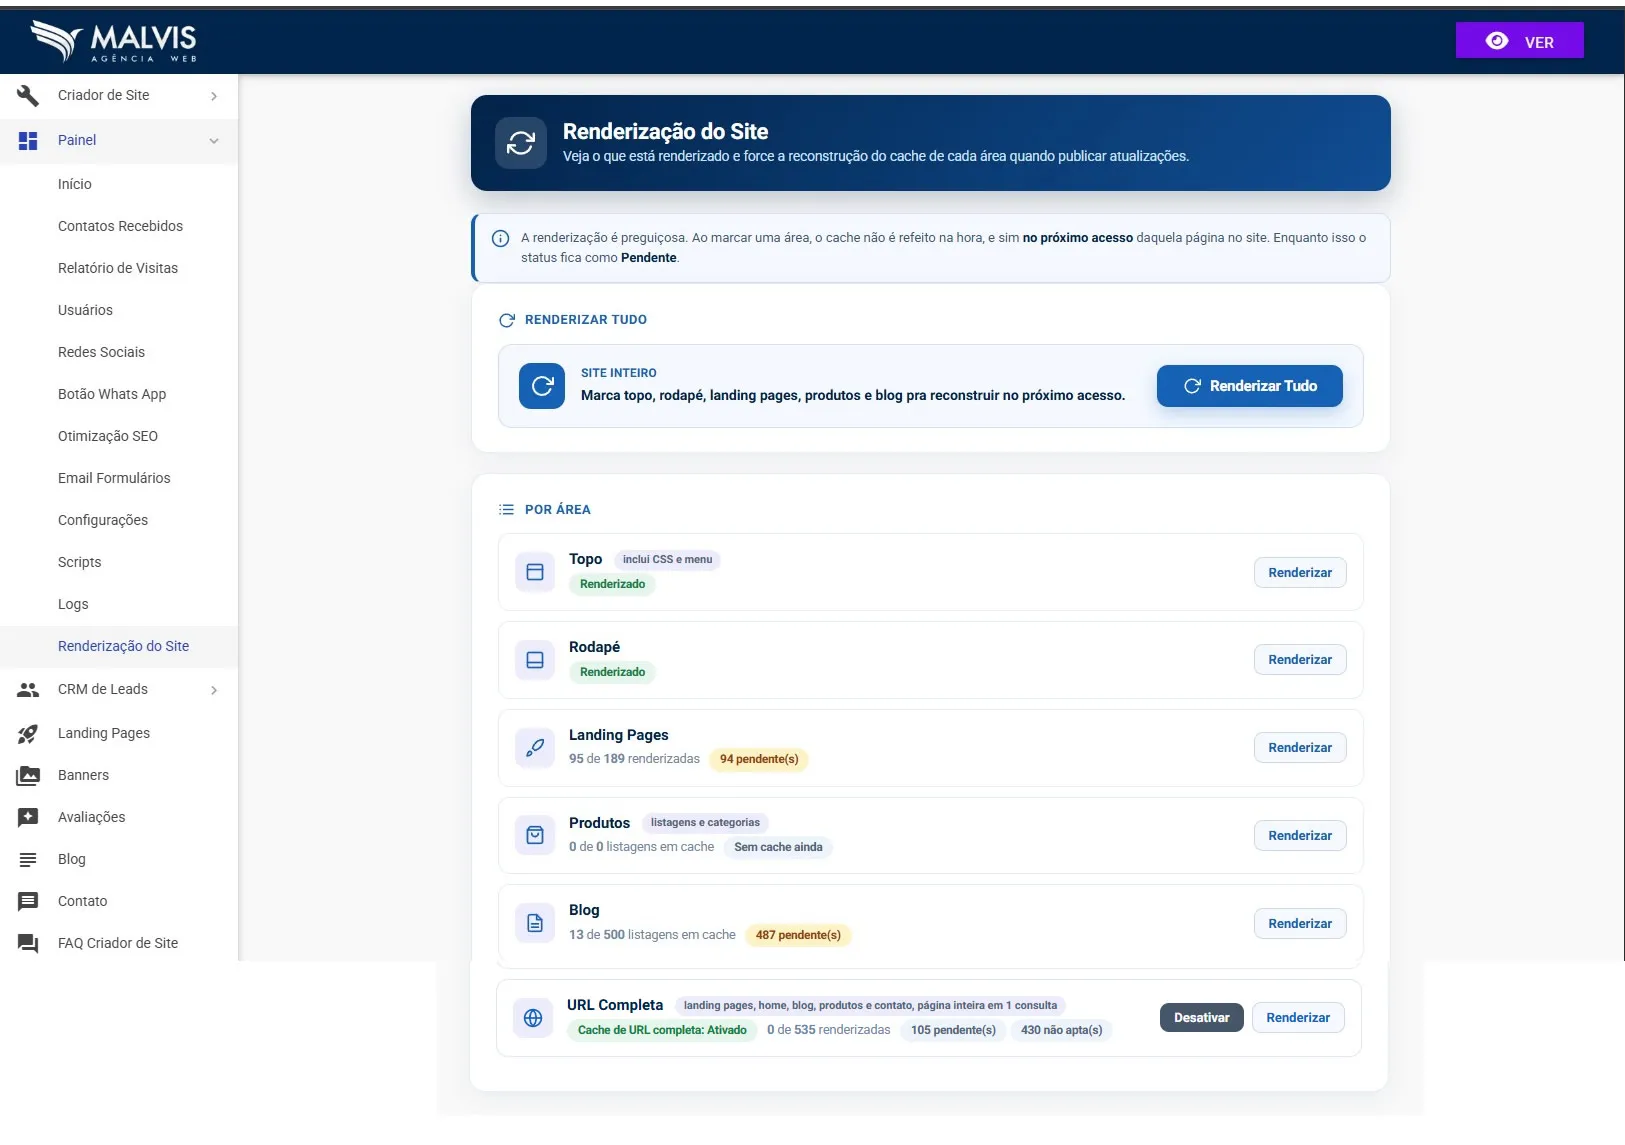The image size is (1625, 1145).
Task: Click the Contato chat icon in sidebar
Action: (x=28, y=901)
